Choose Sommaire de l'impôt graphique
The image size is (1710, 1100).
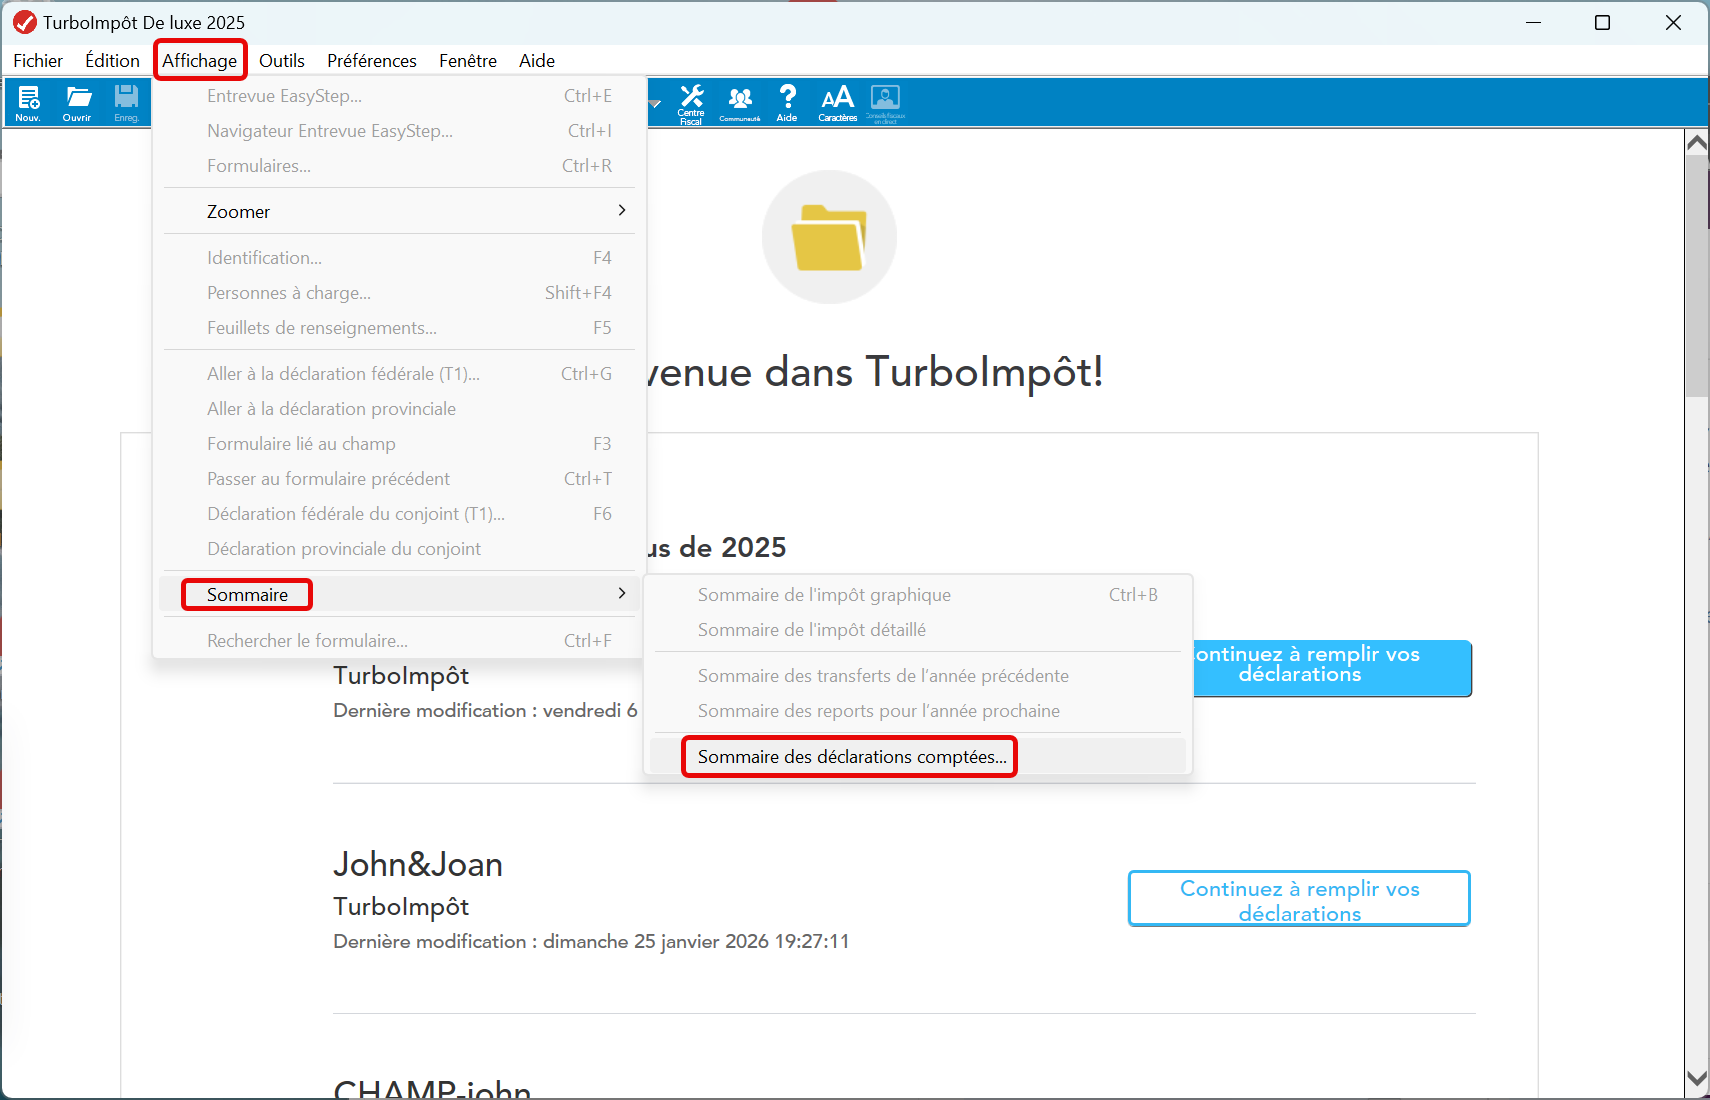pyautogui.click(x=918, y=595)
